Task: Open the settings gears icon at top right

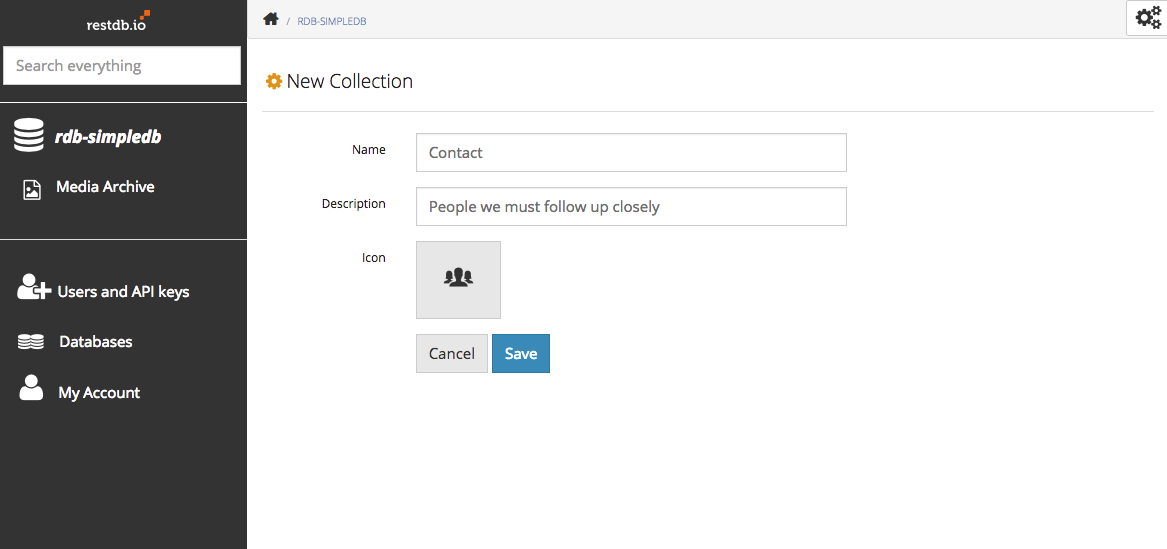Action: tap(1148, 18)
